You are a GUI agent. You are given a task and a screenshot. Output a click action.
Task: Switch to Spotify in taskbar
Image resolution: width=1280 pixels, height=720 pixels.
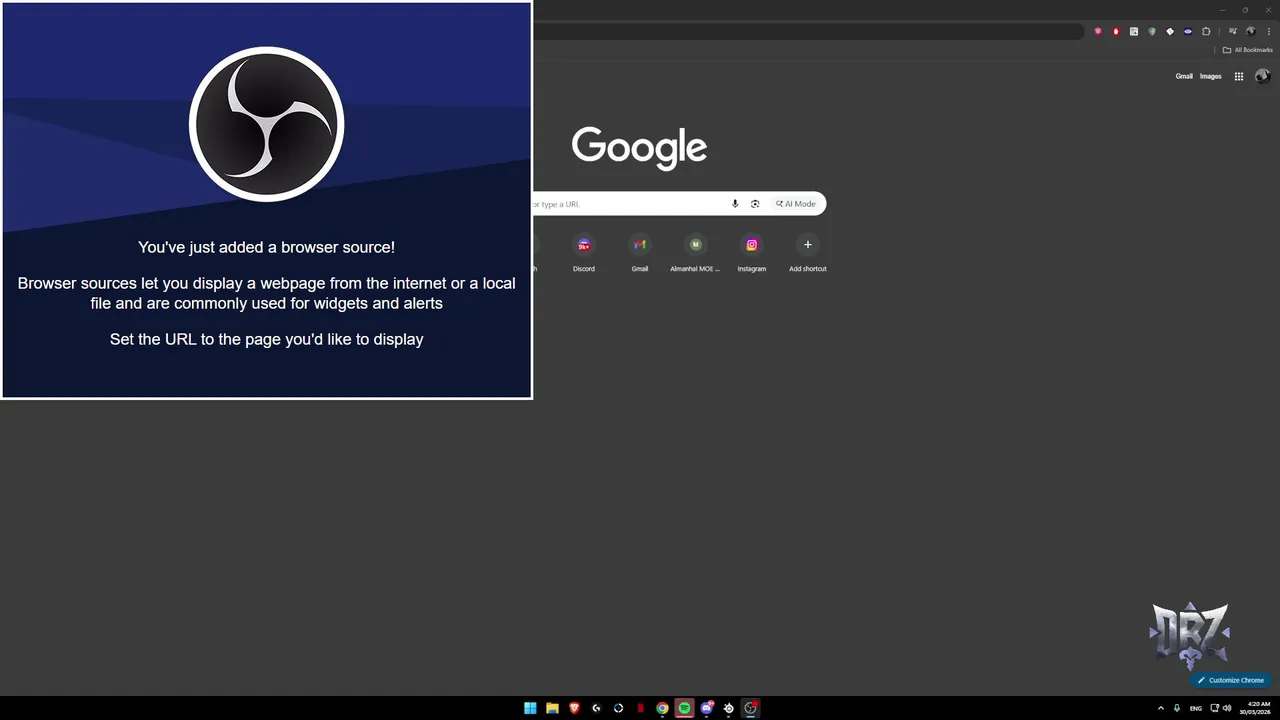tap(684, 708)
